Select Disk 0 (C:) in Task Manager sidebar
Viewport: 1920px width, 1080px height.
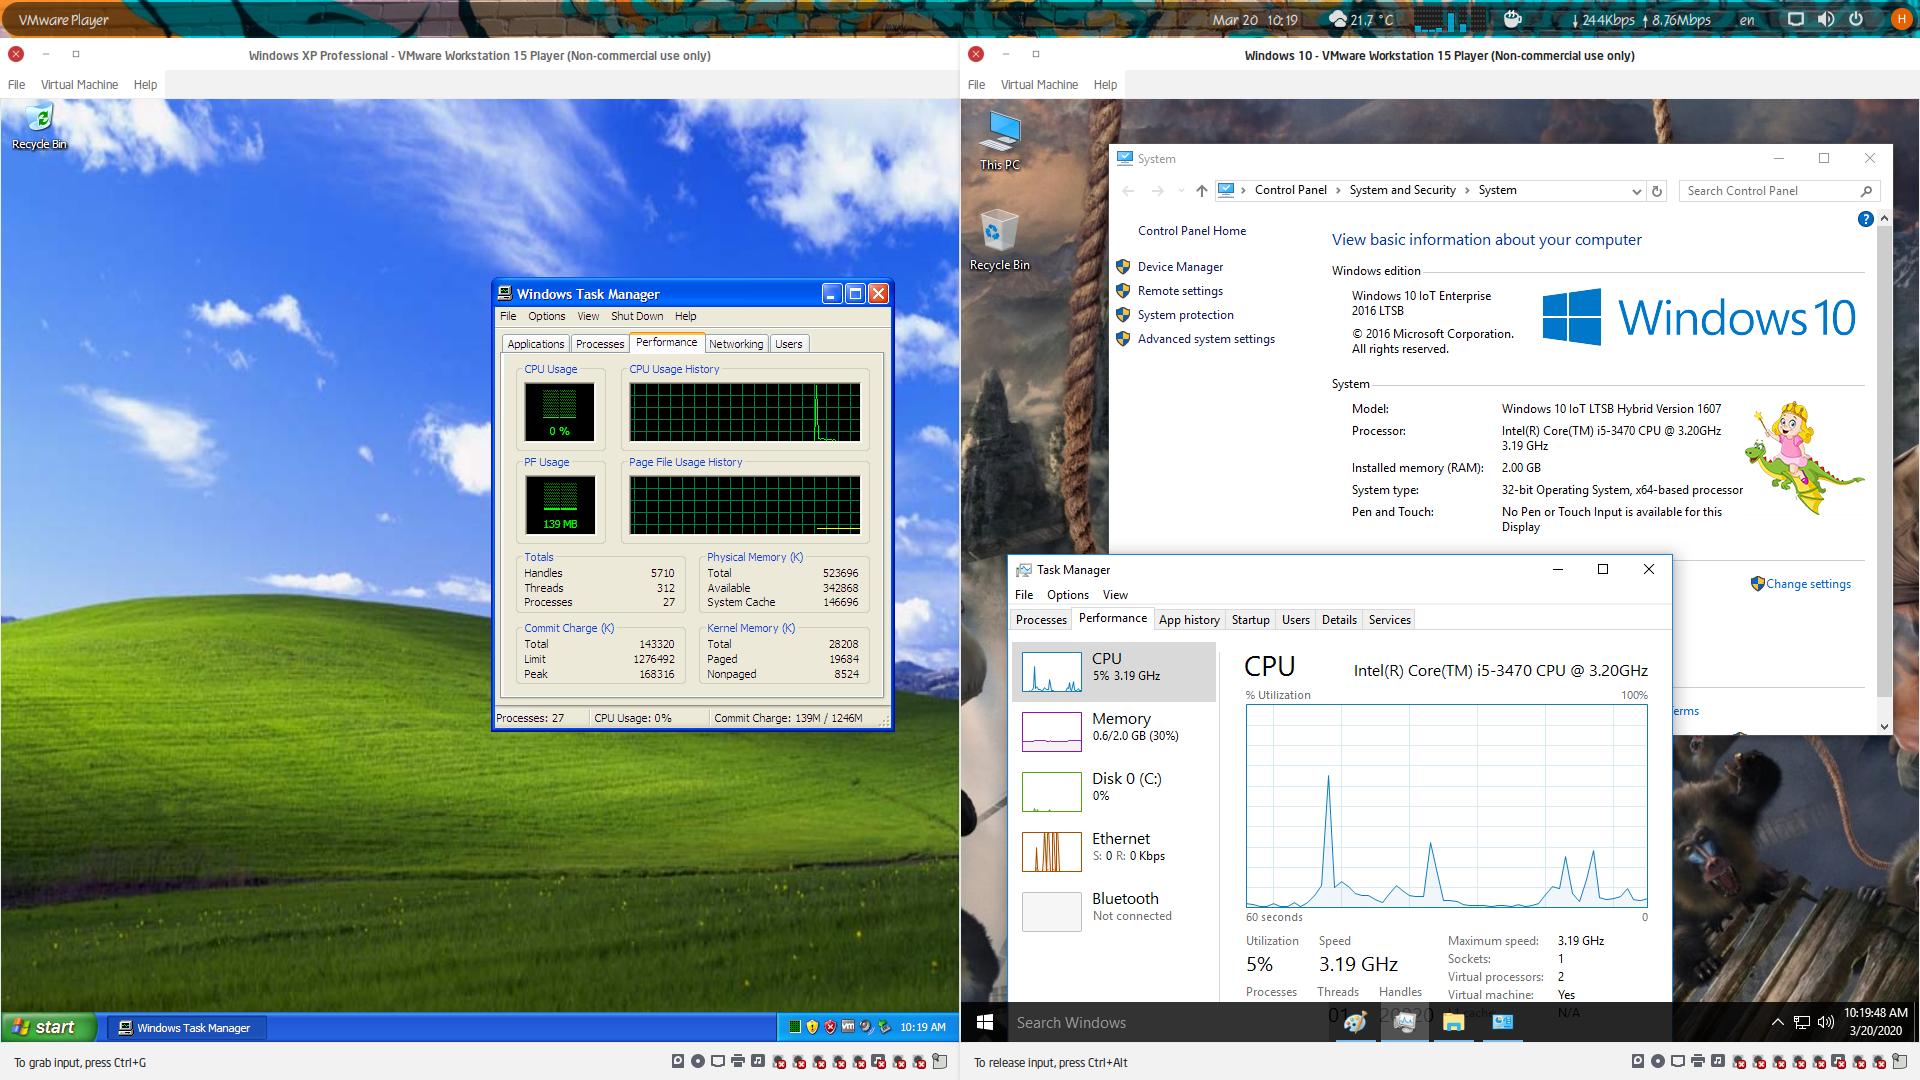tap(1114, 790)
